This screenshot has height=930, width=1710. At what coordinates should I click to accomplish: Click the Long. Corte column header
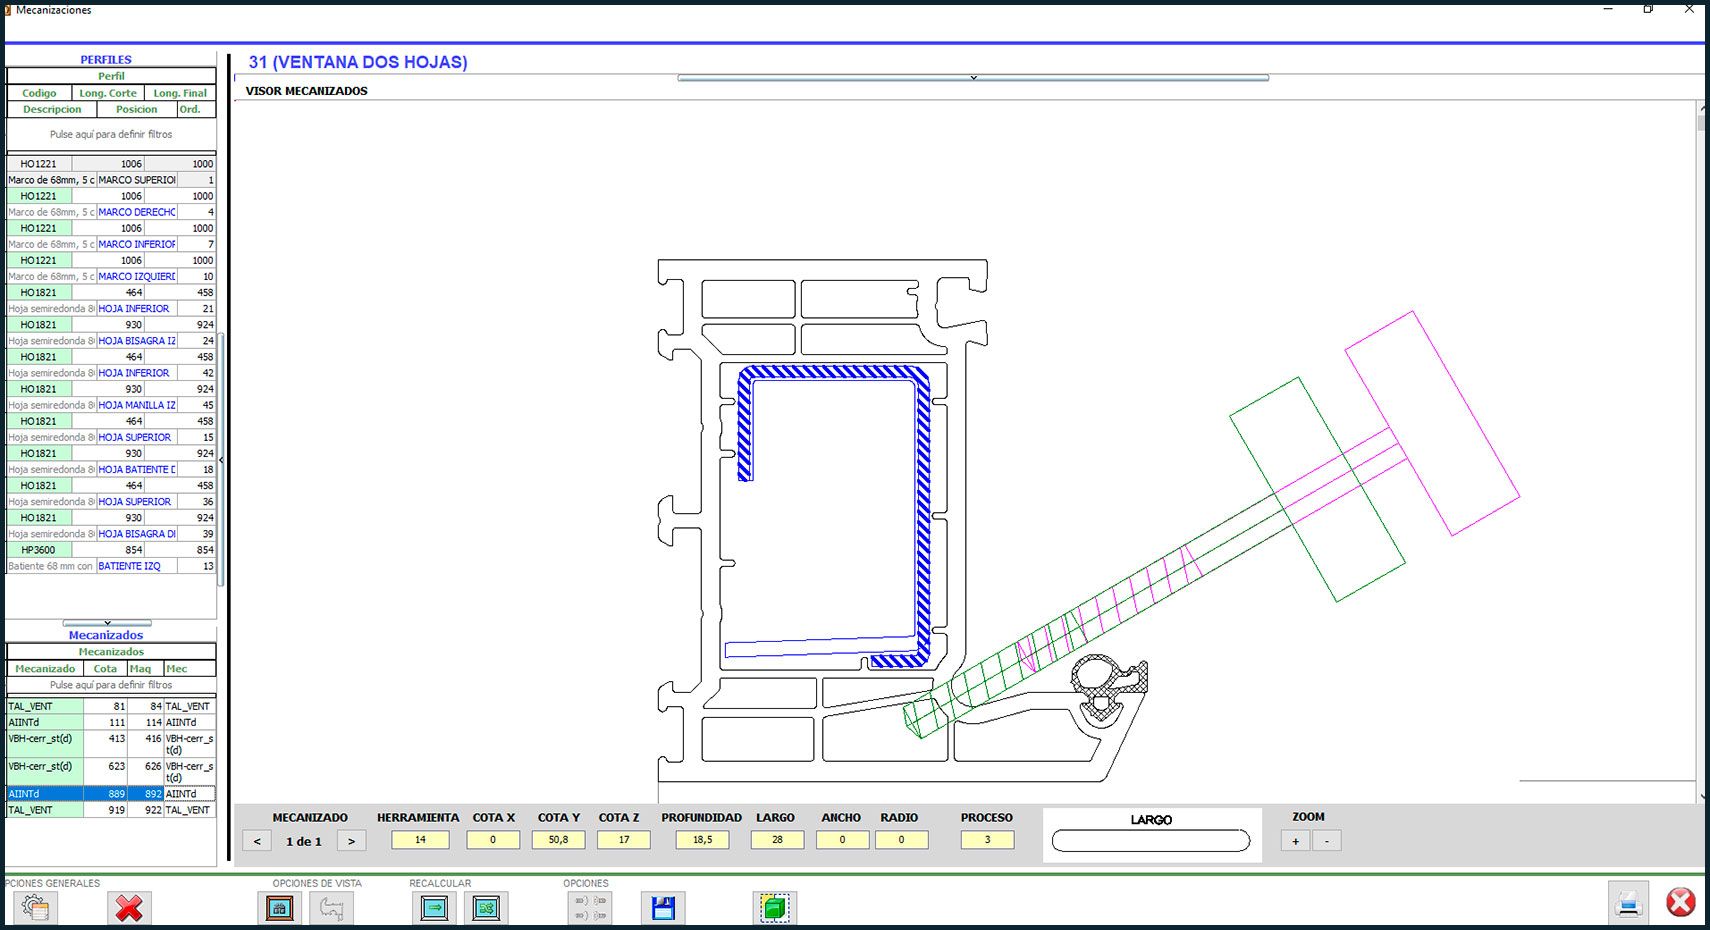[x=108, y=93]
